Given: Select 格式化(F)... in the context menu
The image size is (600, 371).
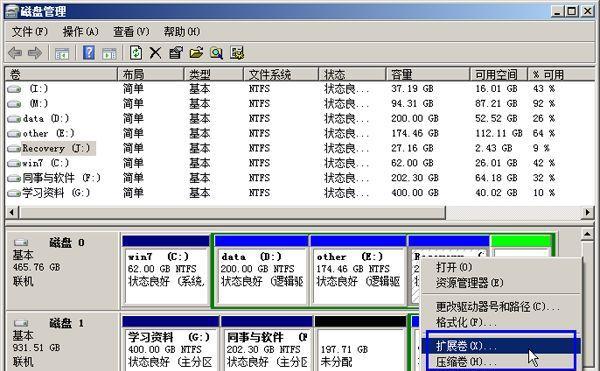Looking at the screenshot, I should point(466,322).
